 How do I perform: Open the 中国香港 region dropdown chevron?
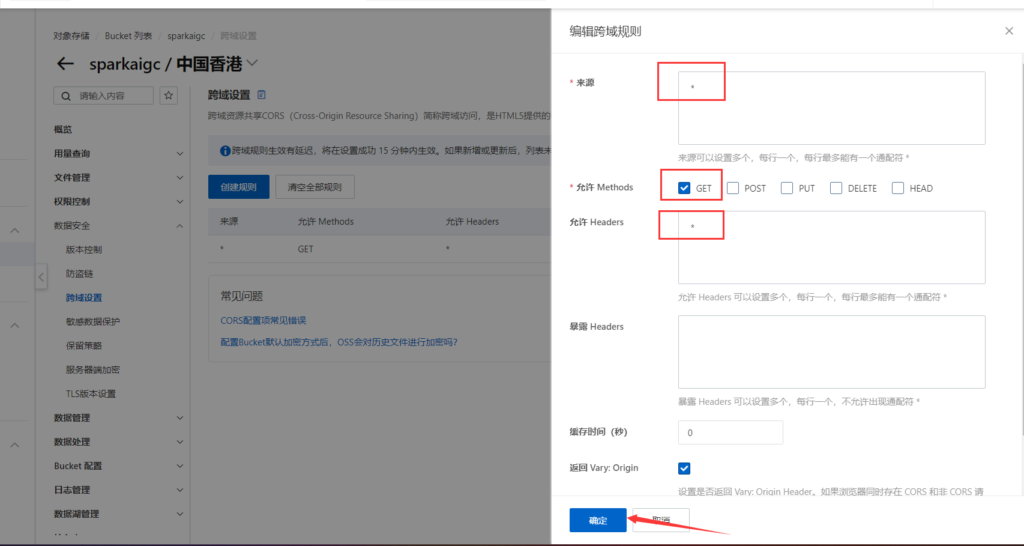click(252, 63)
